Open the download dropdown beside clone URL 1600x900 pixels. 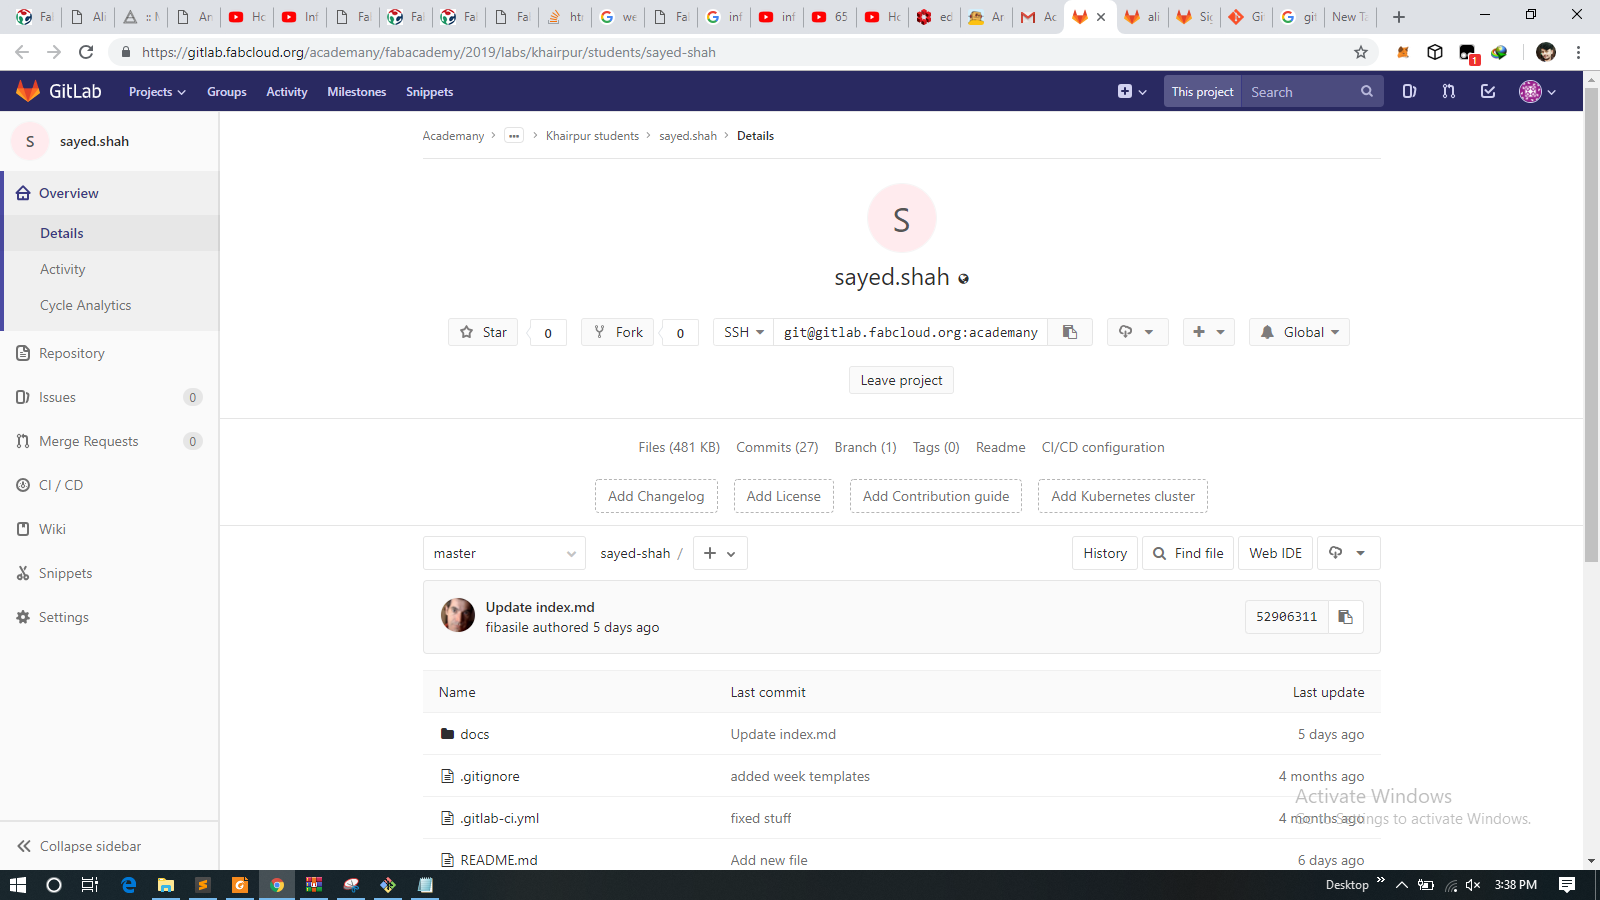click(x=1137, y=332)
